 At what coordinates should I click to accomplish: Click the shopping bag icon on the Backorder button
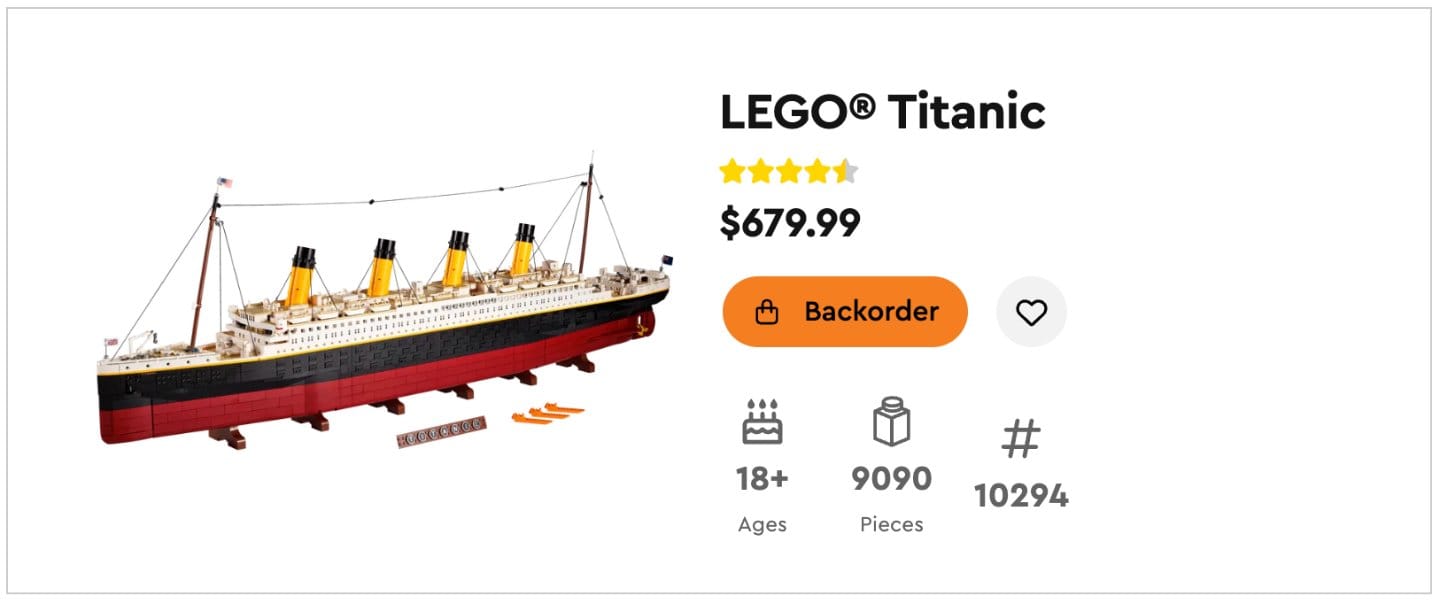tap(766, 312)
